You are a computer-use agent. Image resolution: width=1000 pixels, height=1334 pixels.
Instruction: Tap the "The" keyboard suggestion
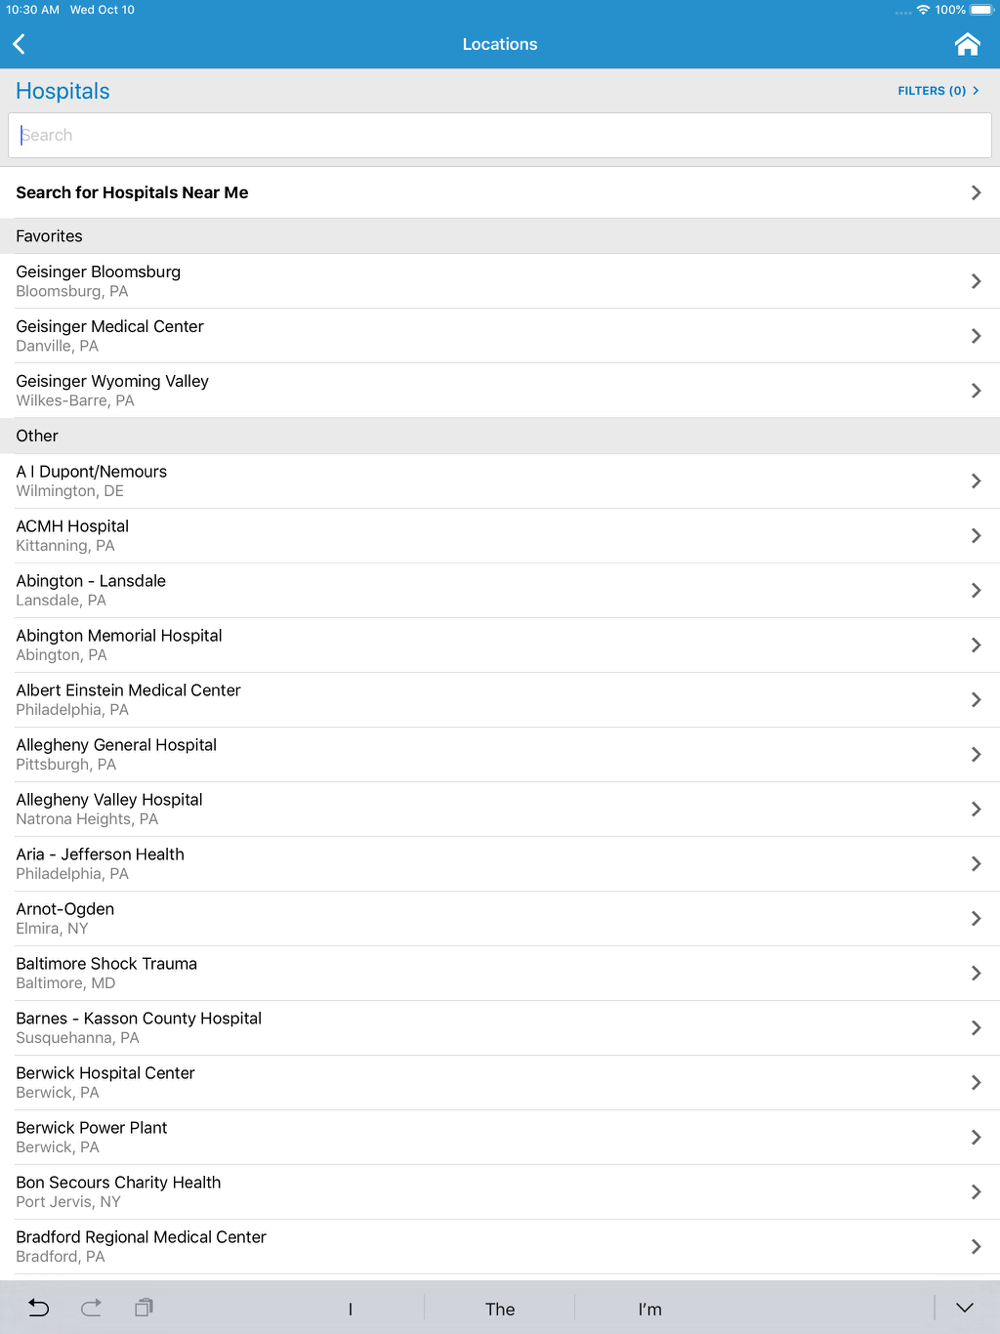click(x=500, y=1309)
